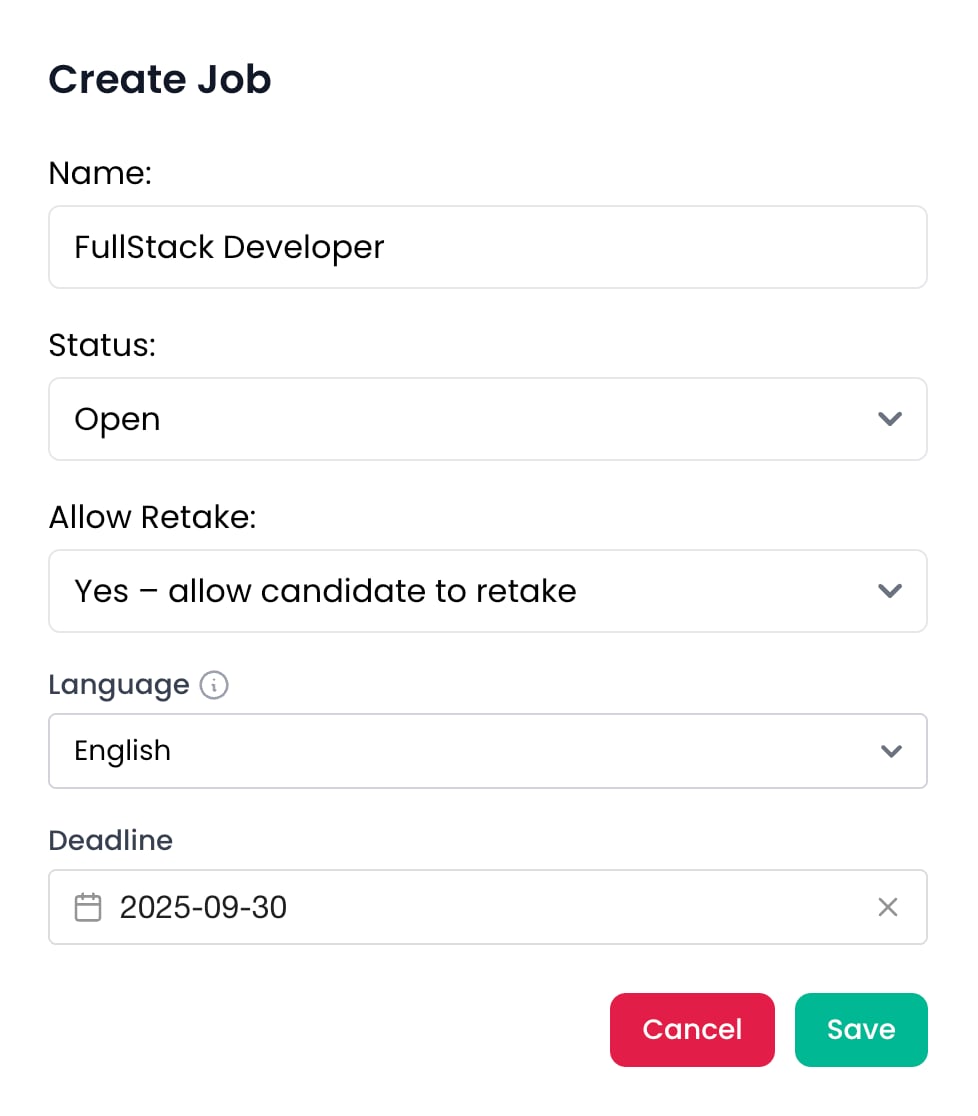Click the Allow Retake chevron arrow
Screen dimensions: 978x1116
pyautogui.click(x=889, y=591)
